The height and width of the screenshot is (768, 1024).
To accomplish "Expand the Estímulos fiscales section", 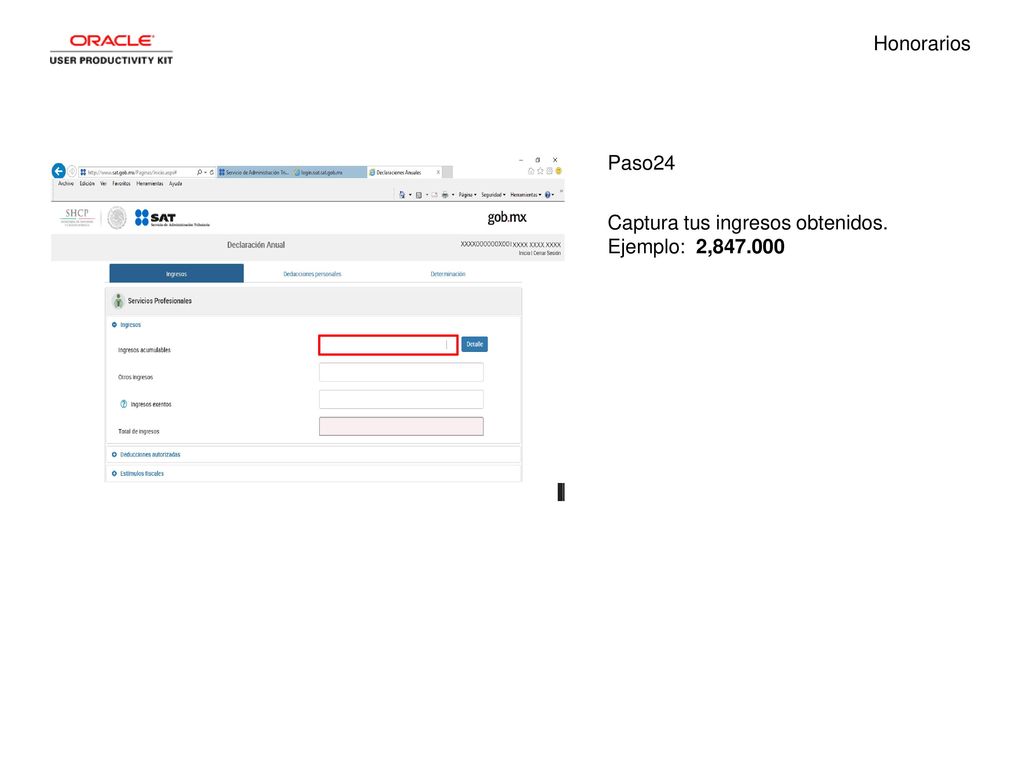I will point(138,473).
